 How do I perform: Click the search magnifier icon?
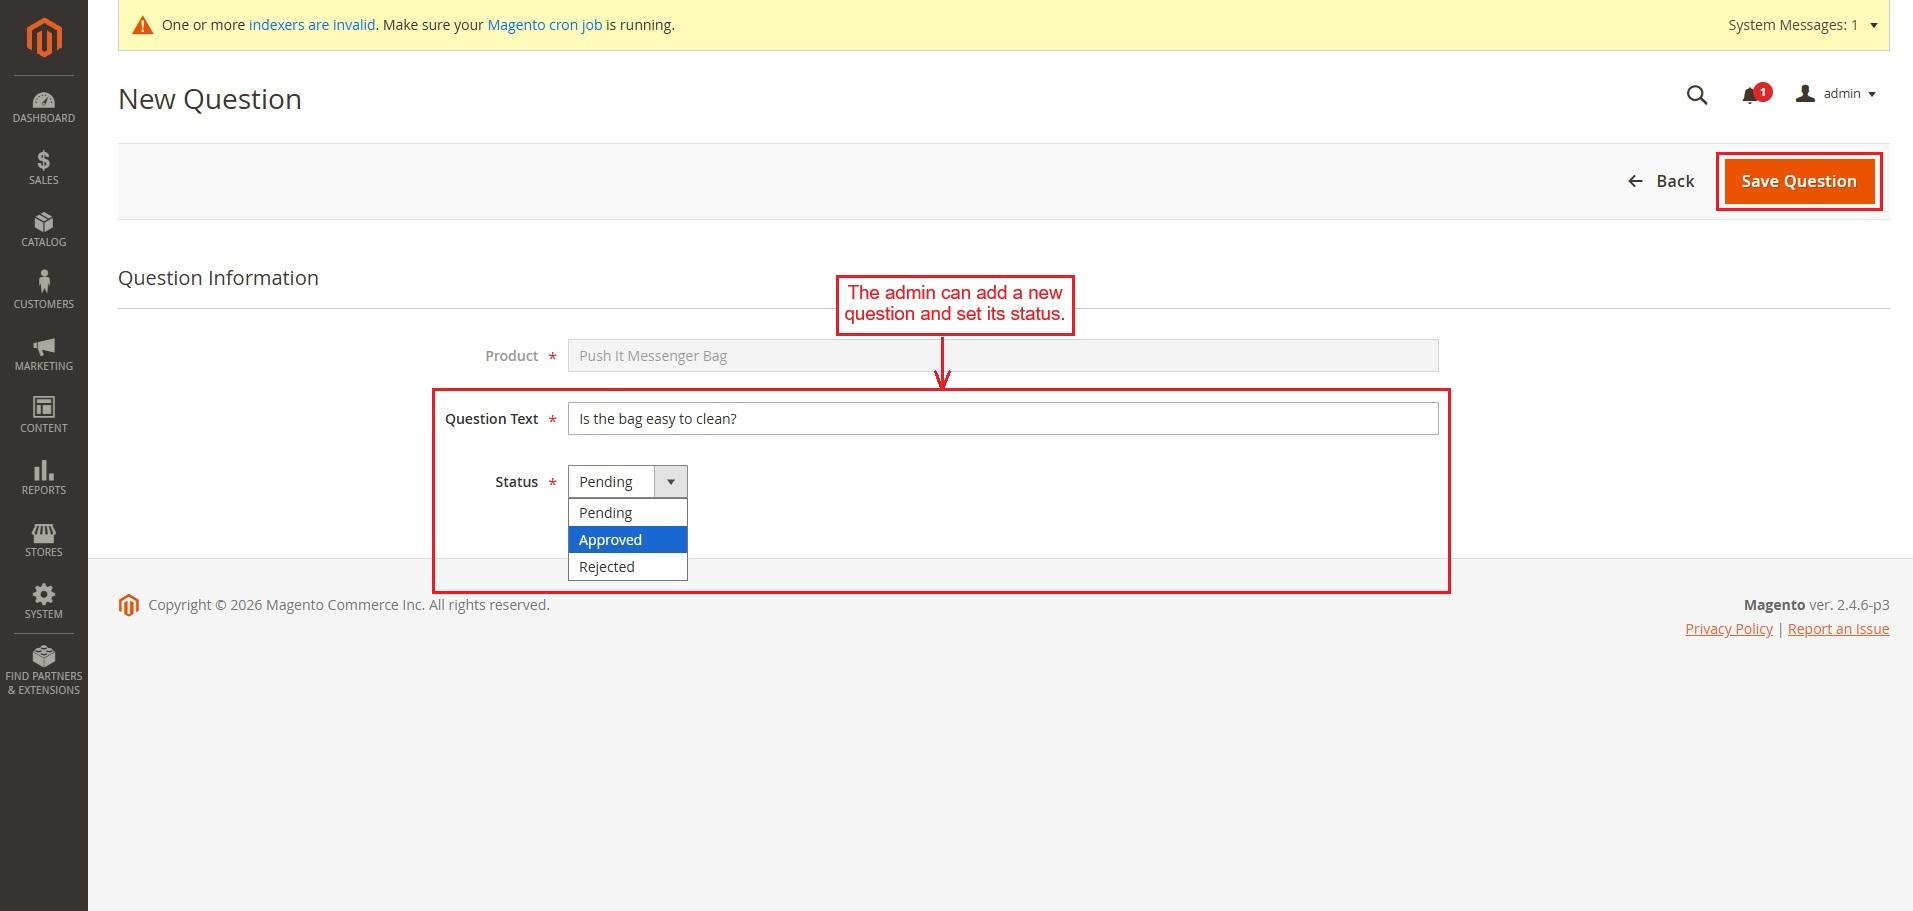pyautogui.click(x=1696, y=95)
